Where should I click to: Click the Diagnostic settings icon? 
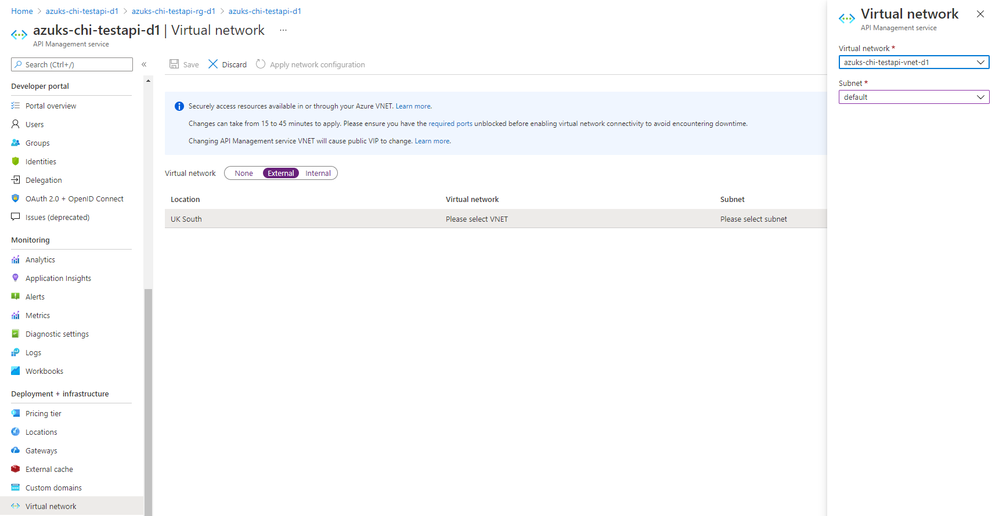16,333
